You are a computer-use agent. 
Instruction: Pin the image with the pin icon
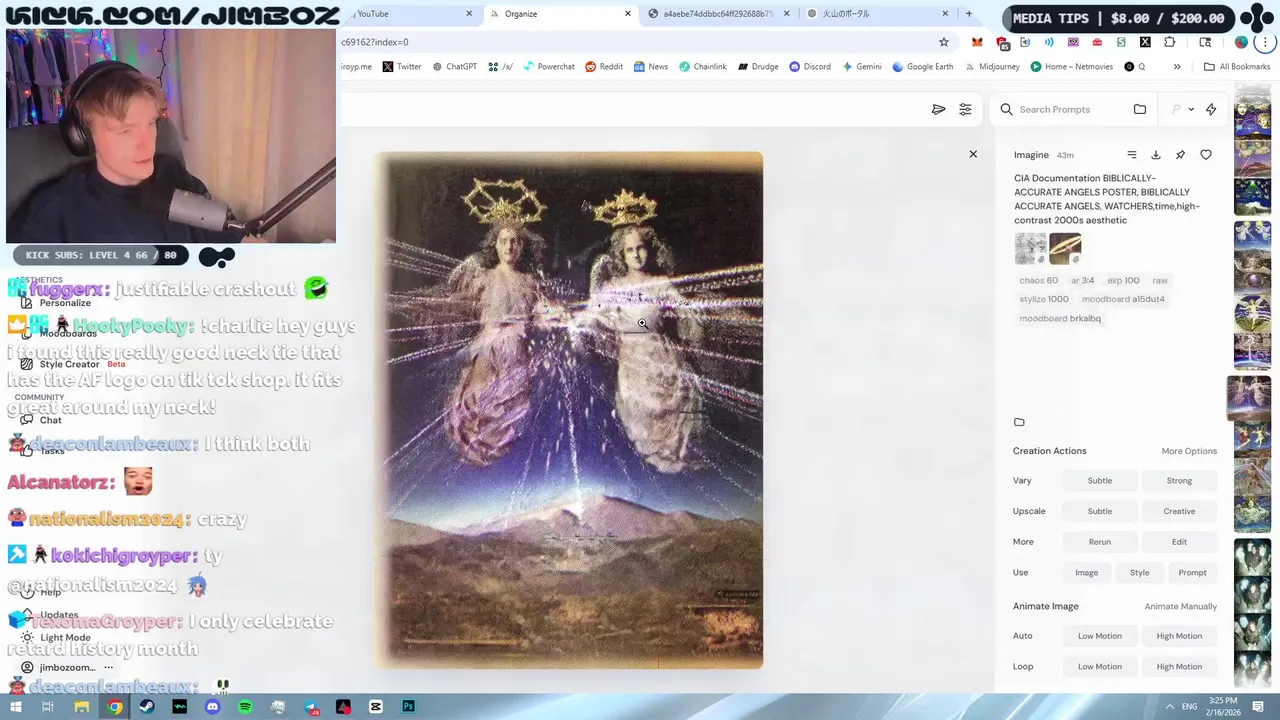(x=1181, y=155)
